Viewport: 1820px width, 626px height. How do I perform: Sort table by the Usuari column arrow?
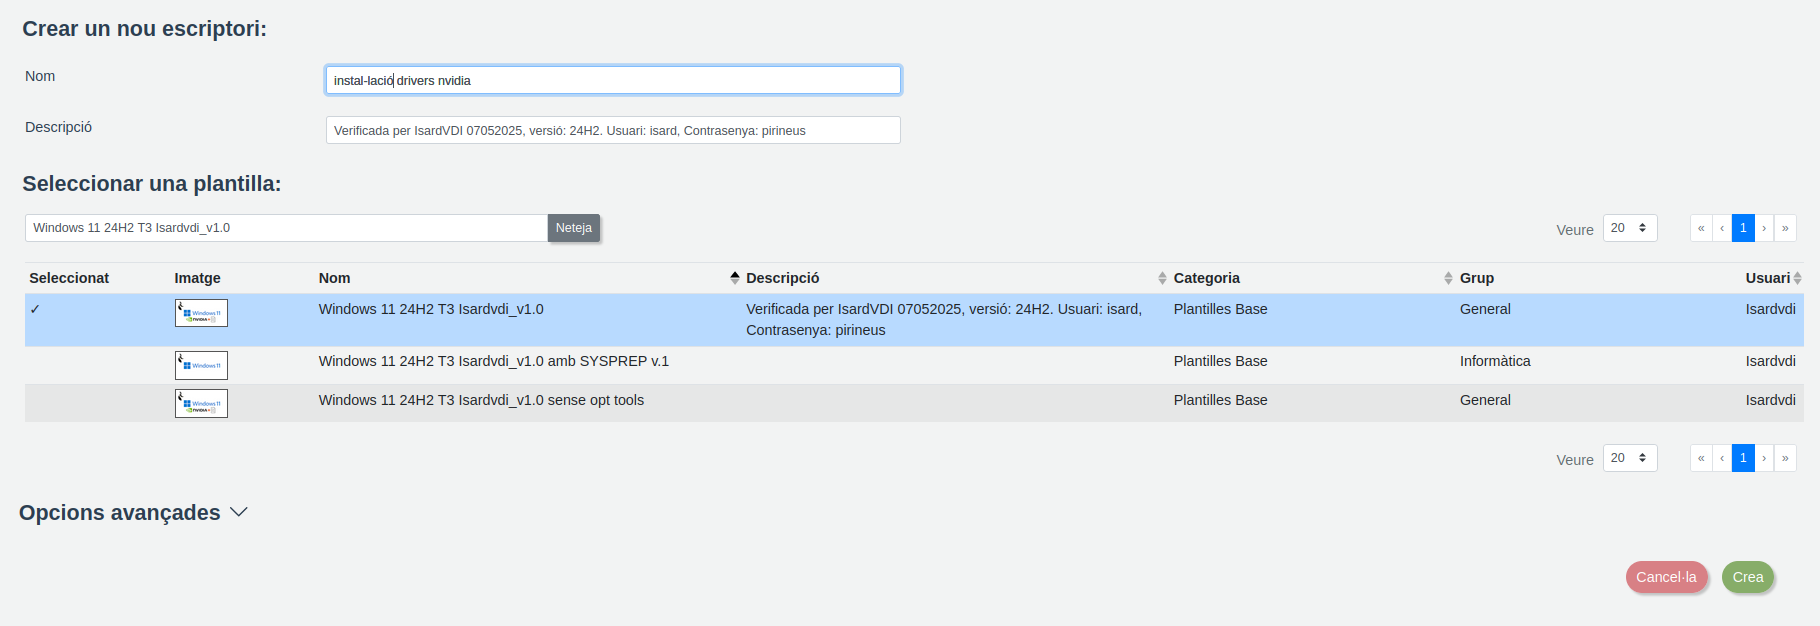pos(1797,278)
